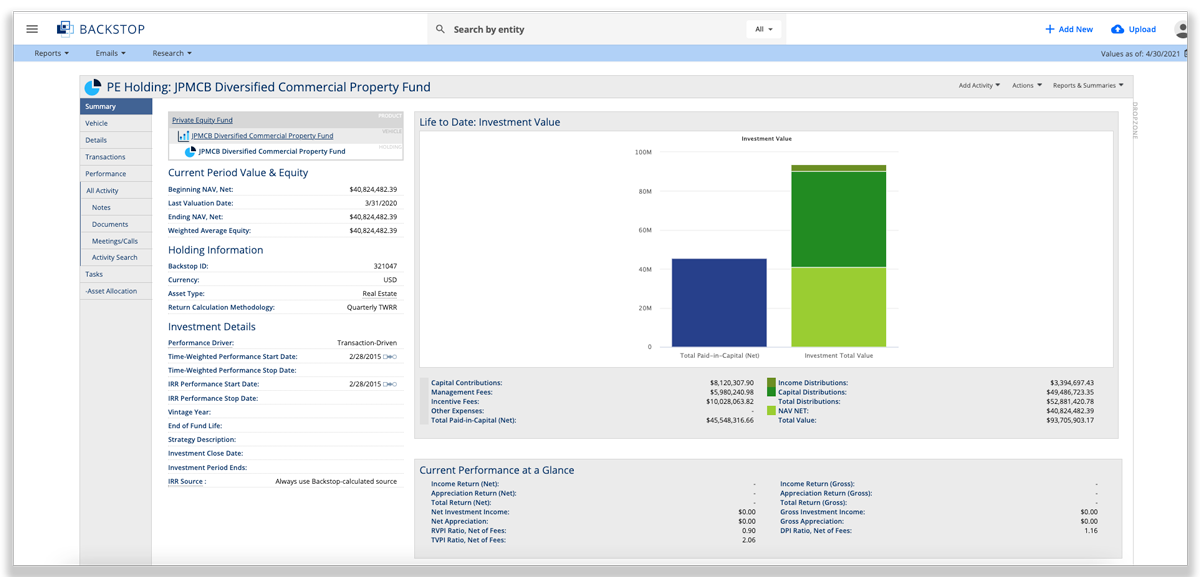The height and width of the screenshot is (577, 1200).
Task: Click icon beside IRR Performance Start Date
Action: click(x=391, y=384)
